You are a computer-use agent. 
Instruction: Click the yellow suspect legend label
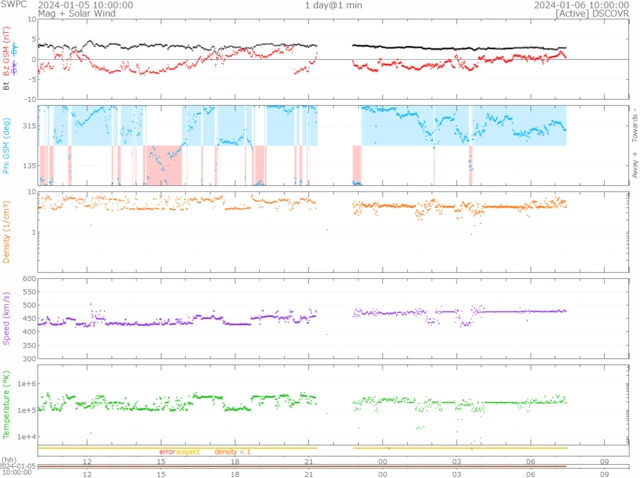point(188,452)
